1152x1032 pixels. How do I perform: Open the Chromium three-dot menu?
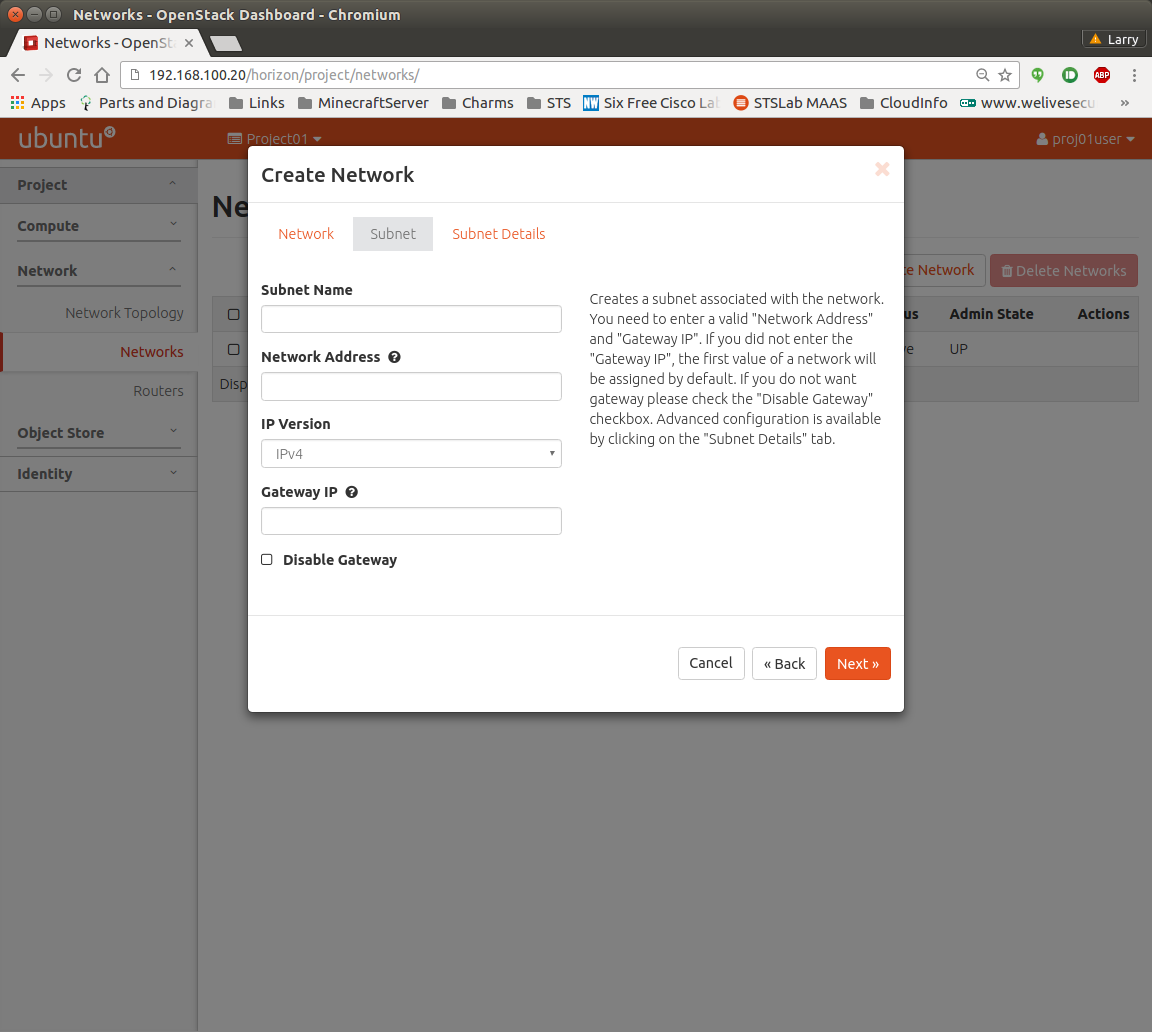[x=1134, y=75]
